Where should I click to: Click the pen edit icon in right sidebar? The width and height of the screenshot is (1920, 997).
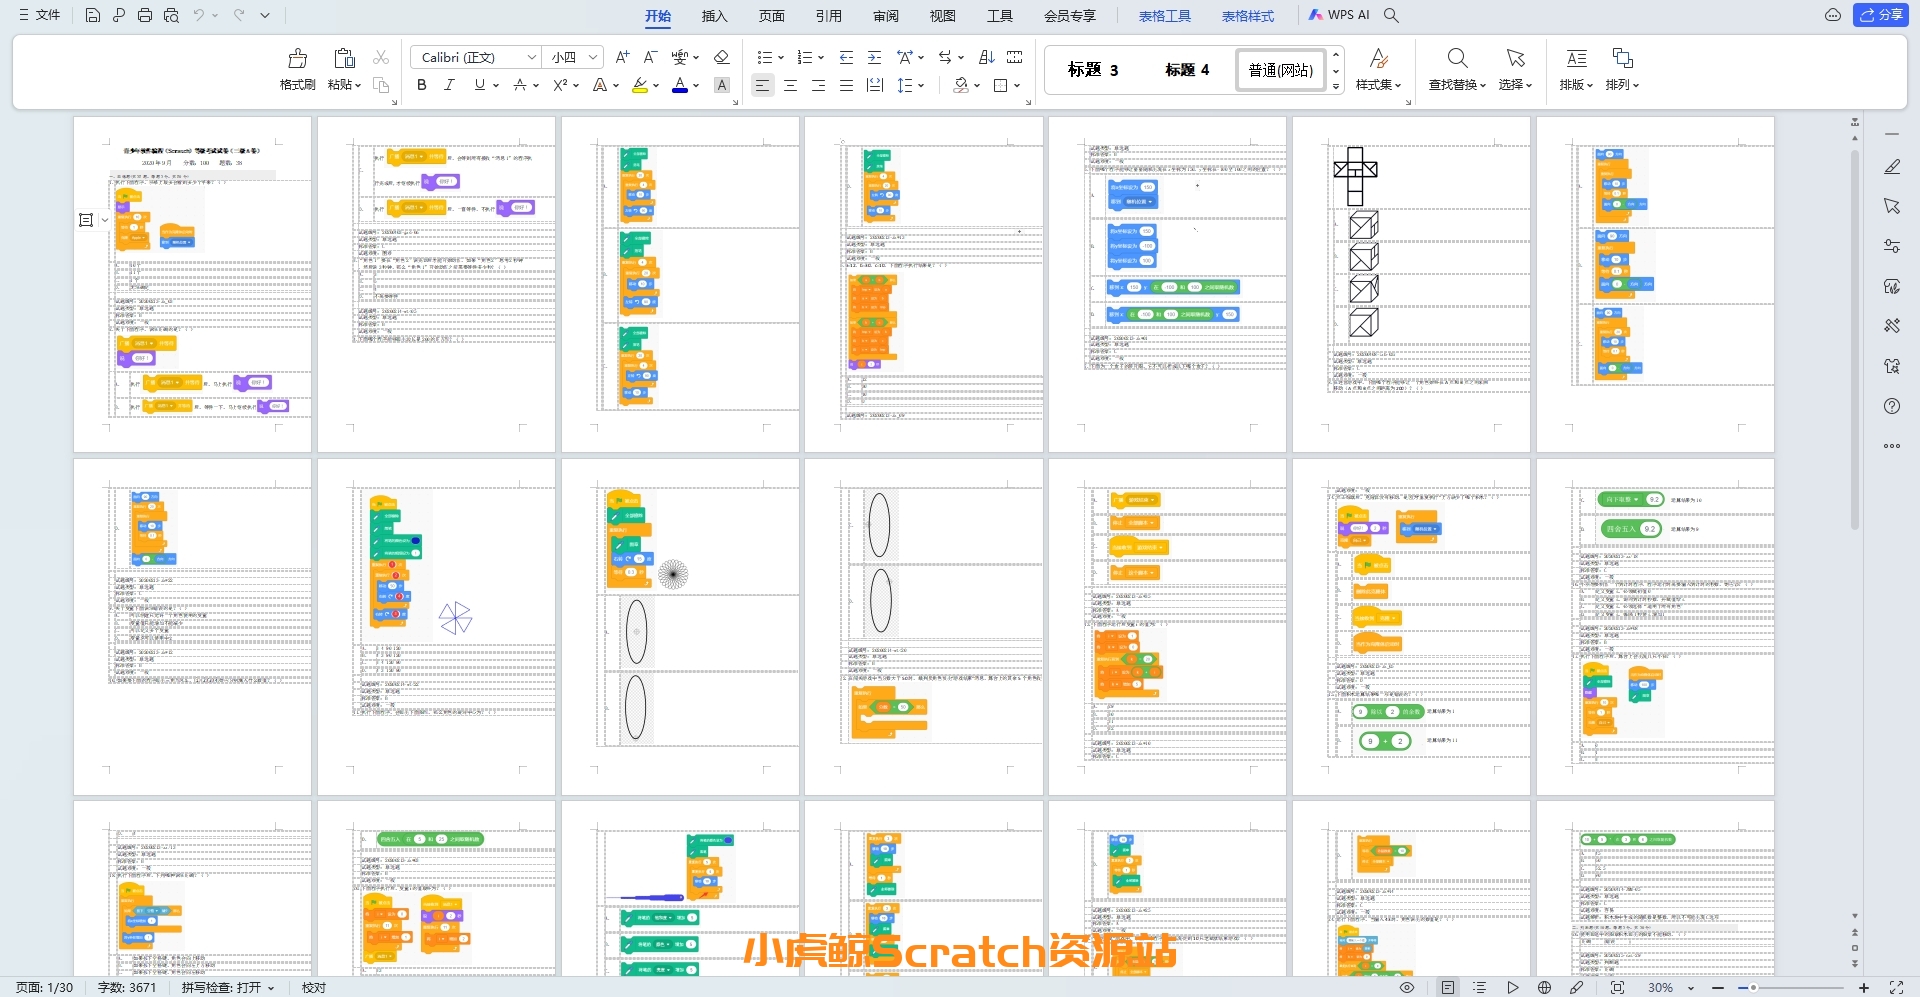coord(1892,167)
